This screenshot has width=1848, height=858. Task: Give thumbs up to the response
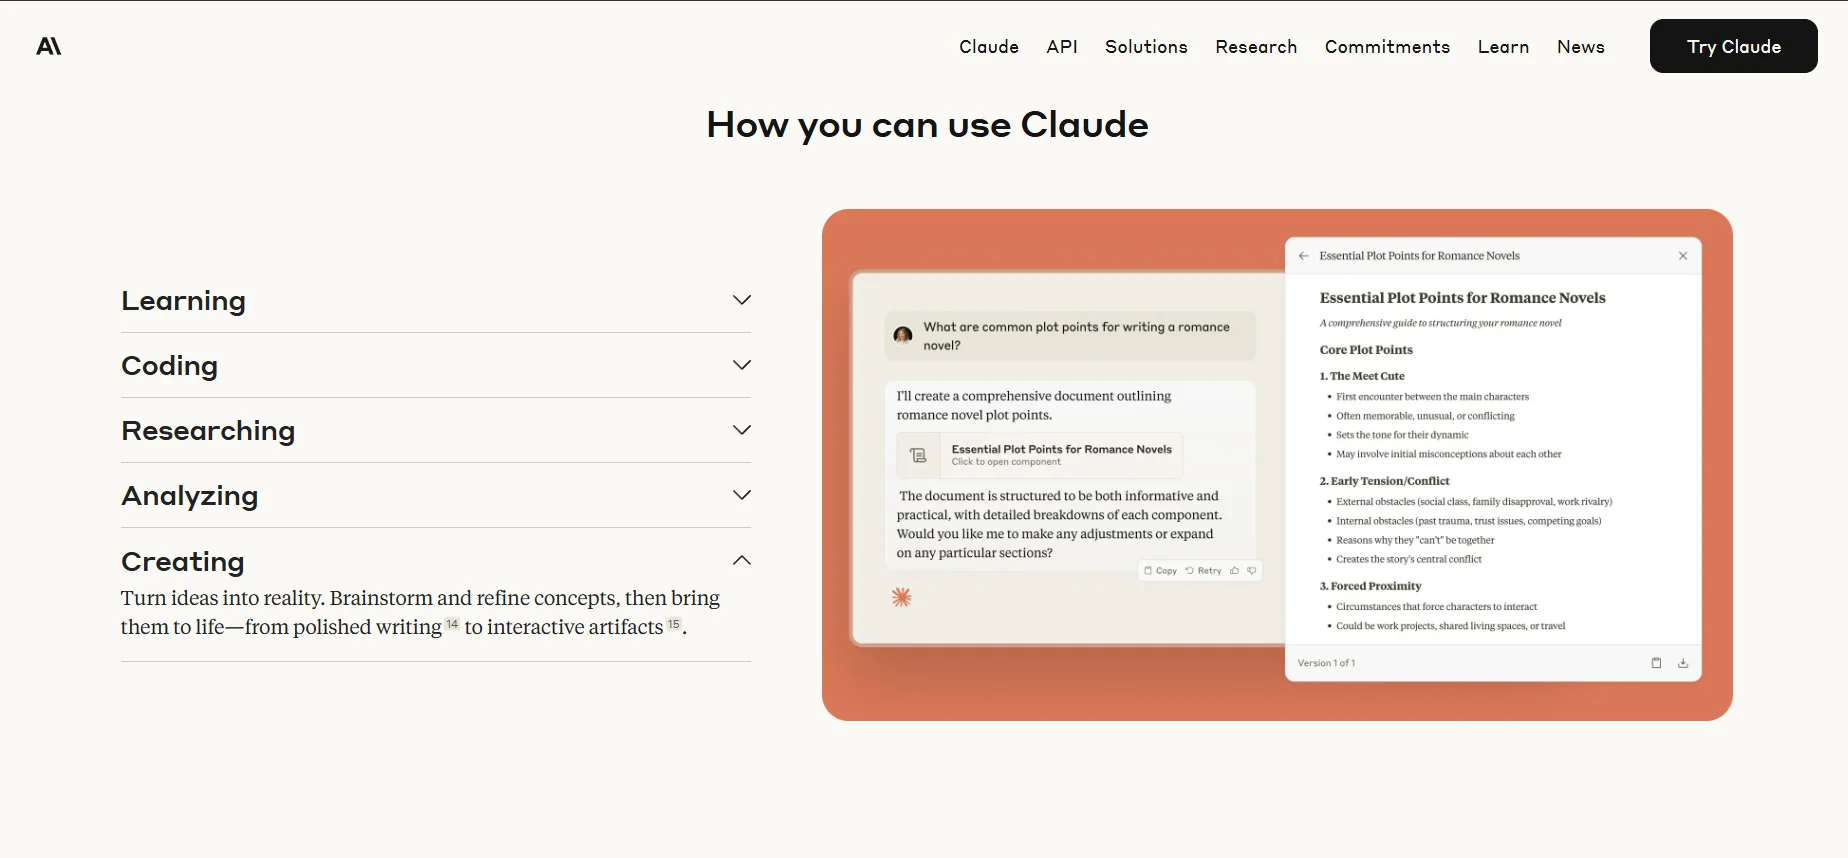pos(1234,571)
